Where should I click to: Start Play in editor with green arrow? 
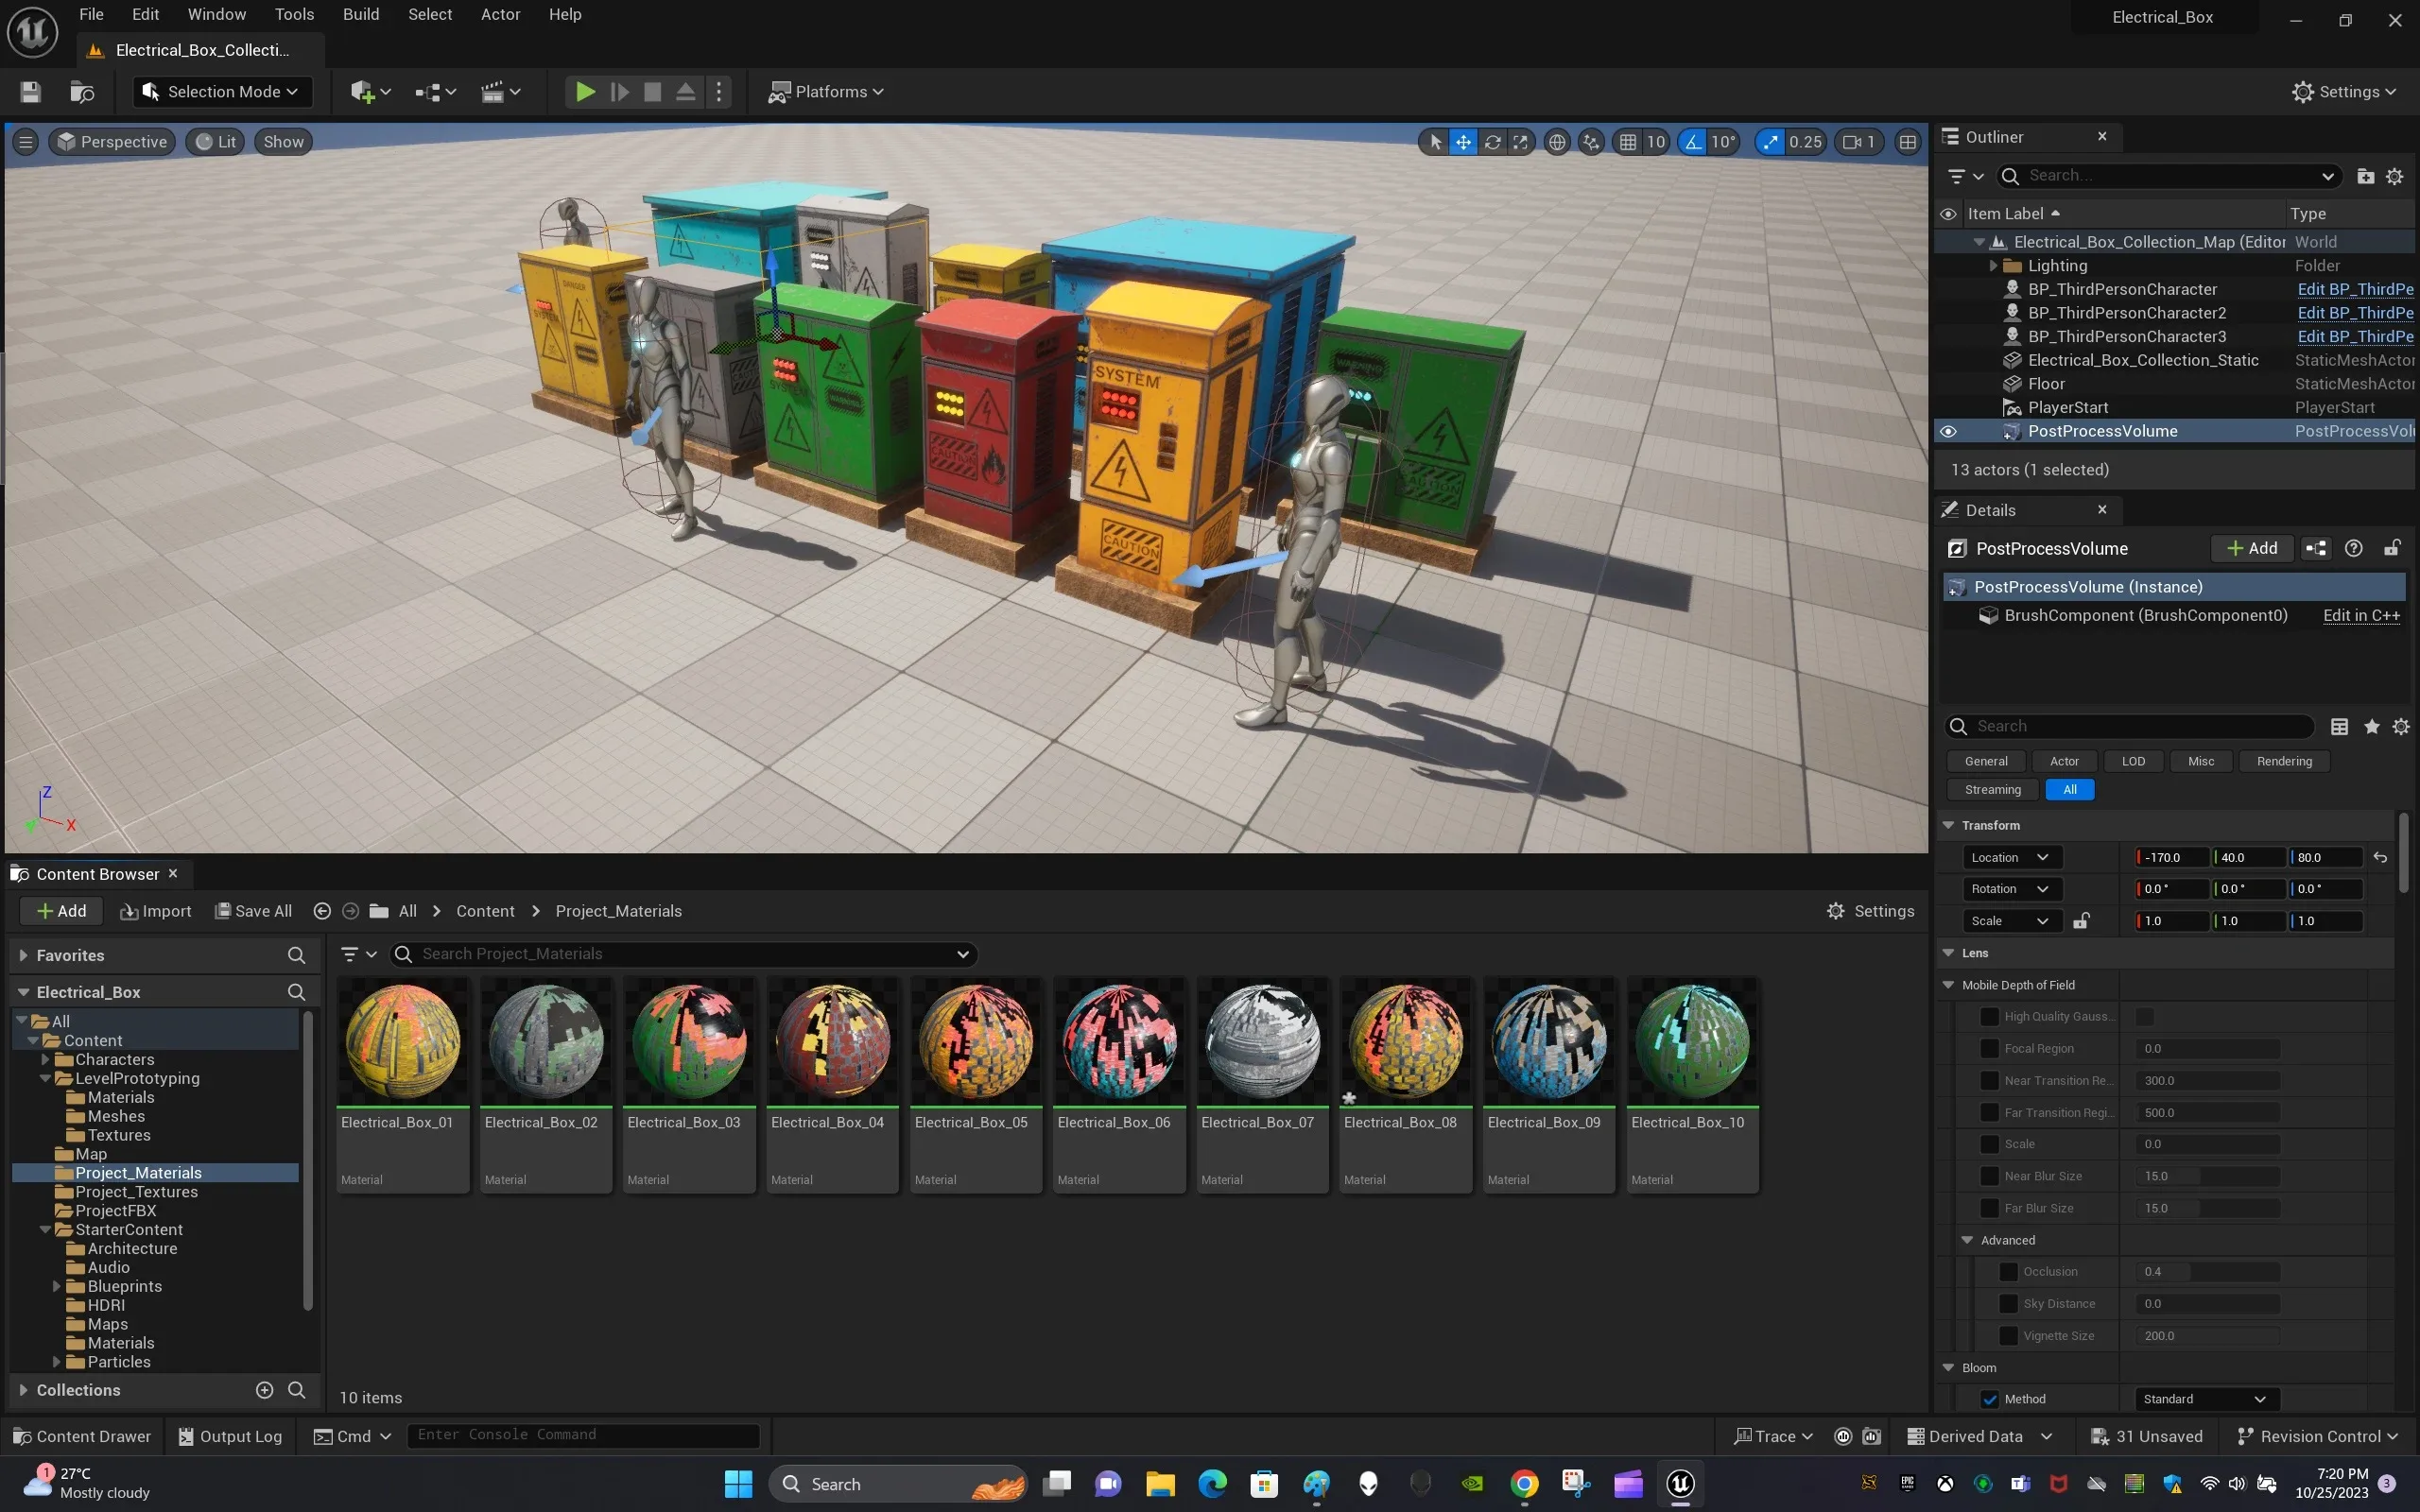(x=585, y=92)
